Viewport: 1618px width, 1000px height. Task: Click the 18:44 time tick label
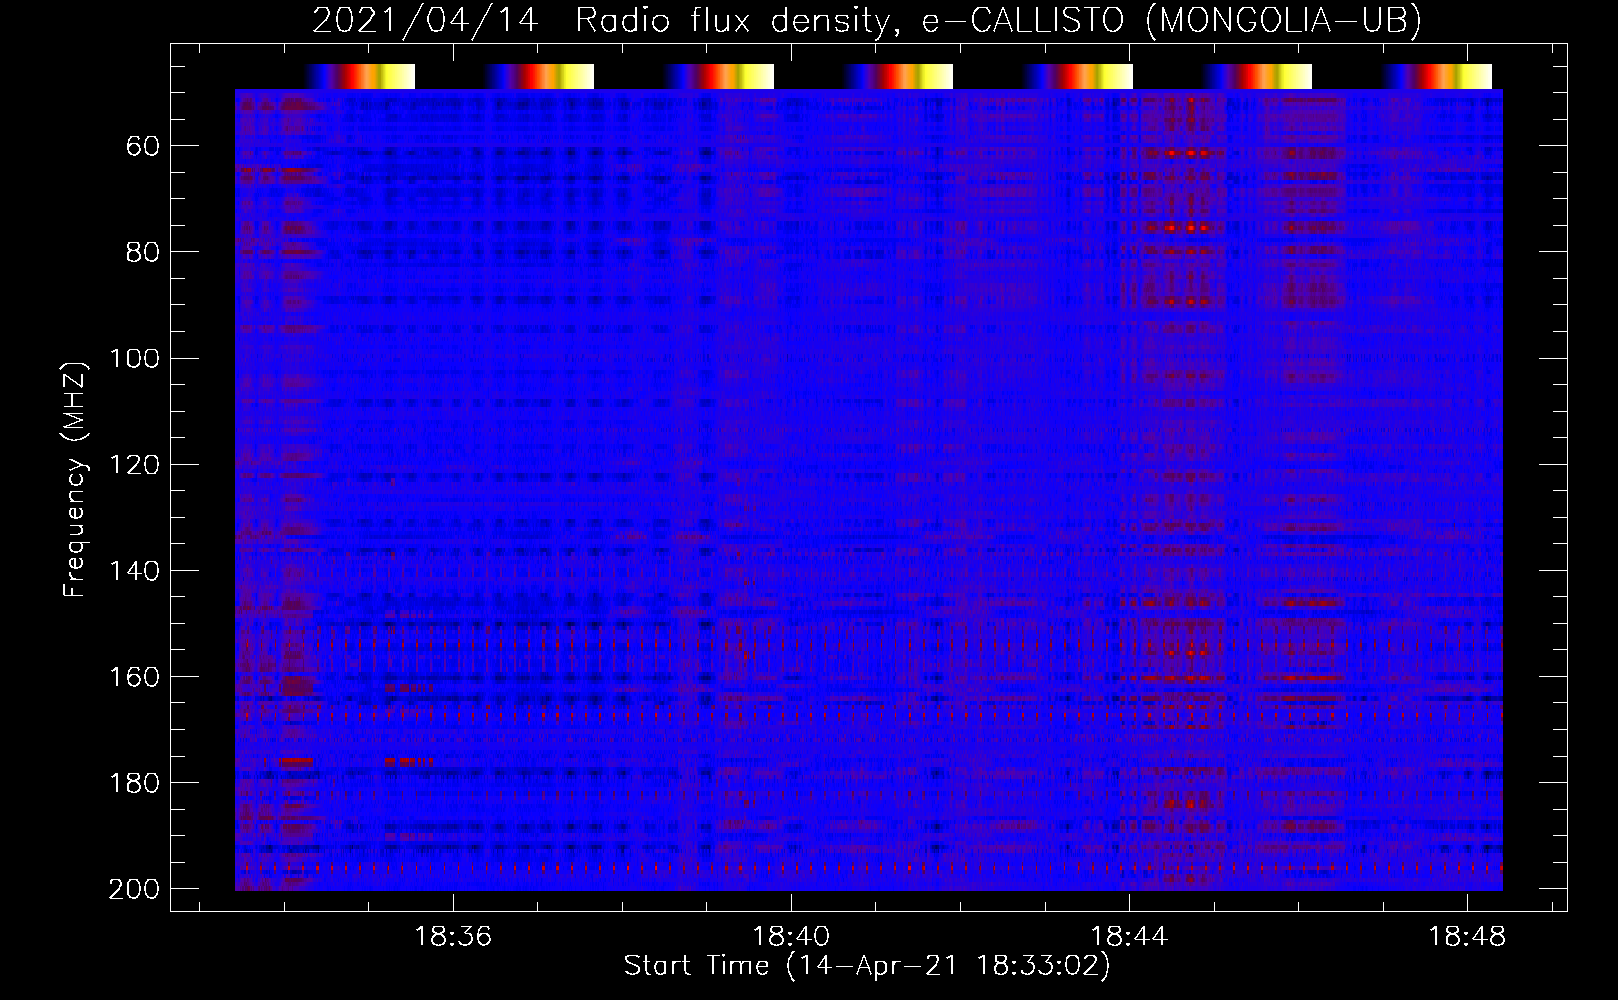tap(1129, 937)
